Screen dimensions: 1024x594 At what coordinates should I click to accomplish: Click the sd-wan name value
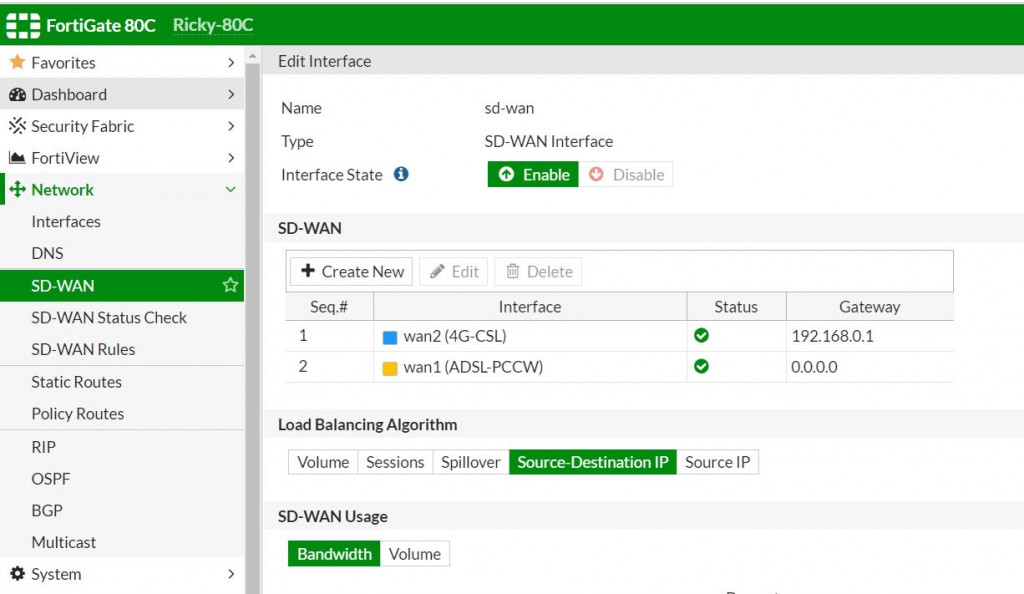tap(509, 108)
